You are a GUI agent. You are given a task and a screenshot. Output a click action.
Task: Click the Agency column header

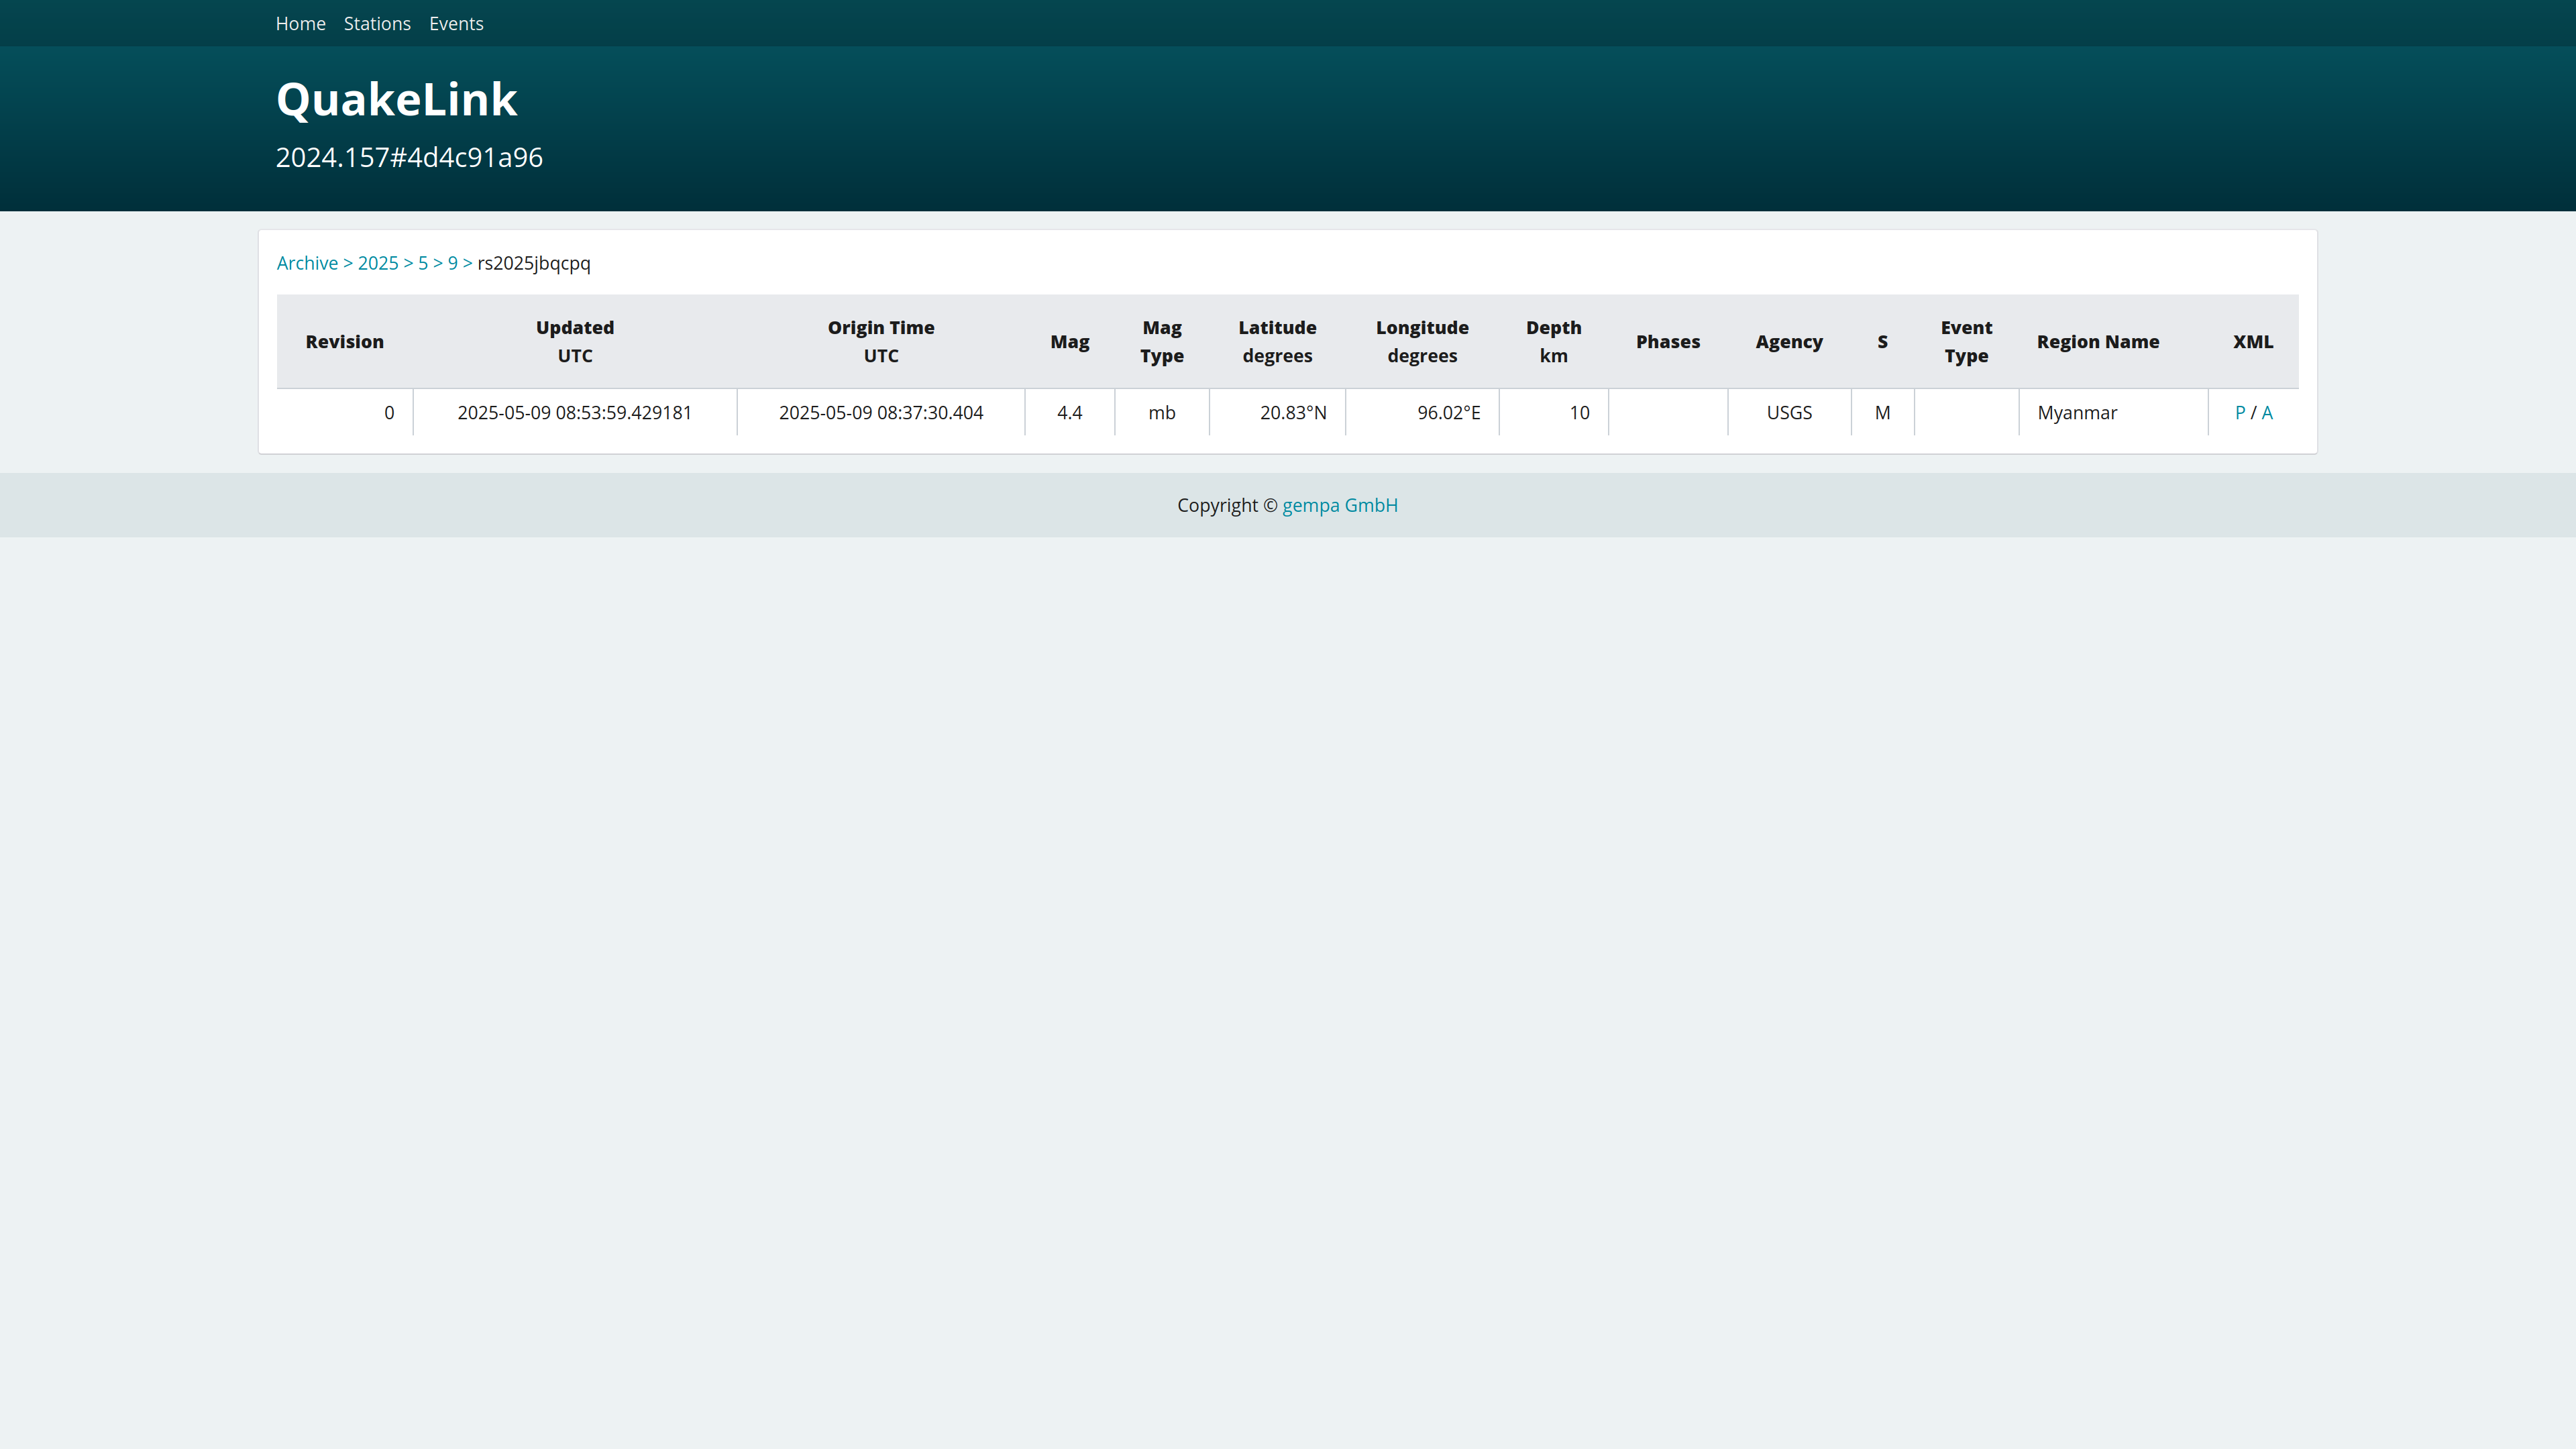1789,341
